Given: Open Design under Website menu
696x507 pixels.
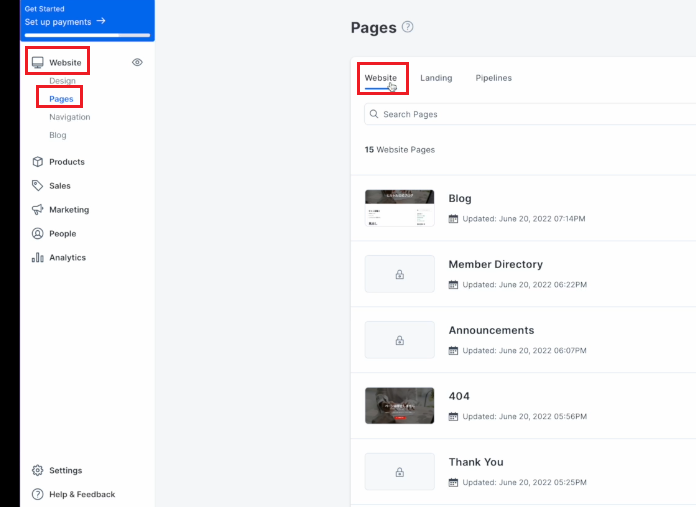Looking at the screenshot, I should tap(62, 81).
